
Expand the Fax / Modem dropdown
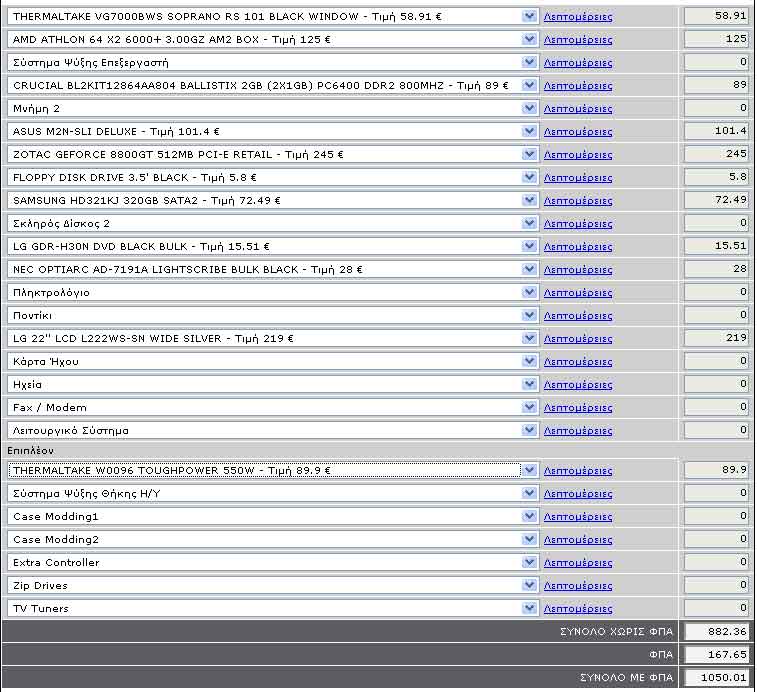pos(273,408)
